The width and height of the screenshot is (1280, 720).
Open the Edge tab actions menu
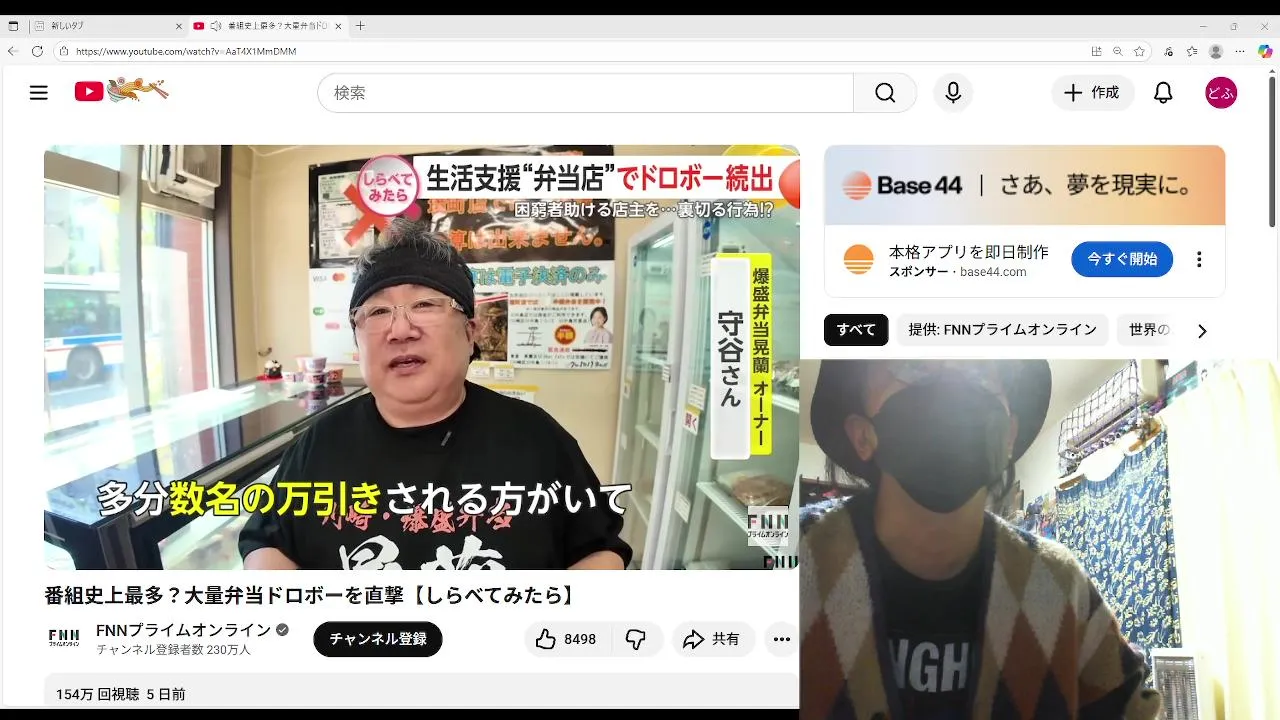[x=13, y=26]
